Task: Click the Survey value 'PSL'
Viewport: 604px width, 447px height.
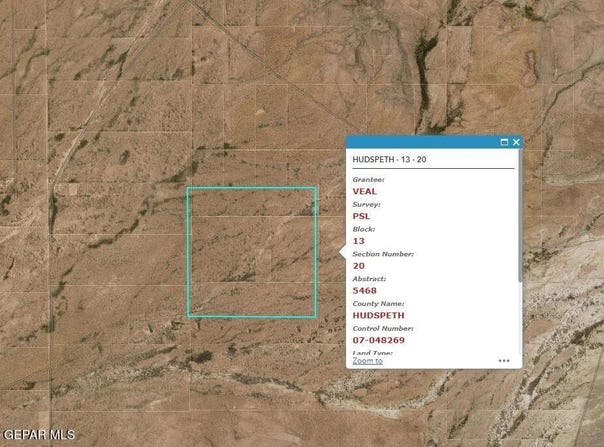Action: click(x=361, y=216)
